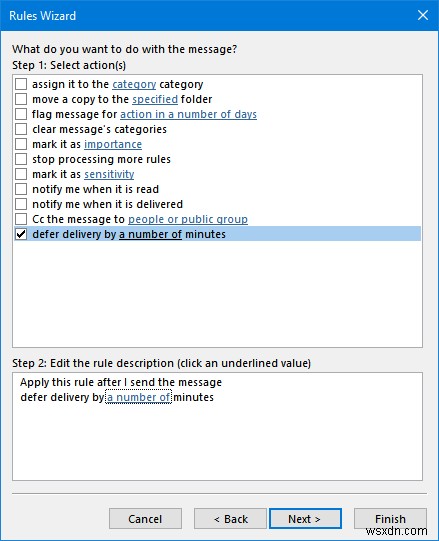Select 'stop processing more rules' row text
The image size is (439, 541).
(x=101, y=159)
